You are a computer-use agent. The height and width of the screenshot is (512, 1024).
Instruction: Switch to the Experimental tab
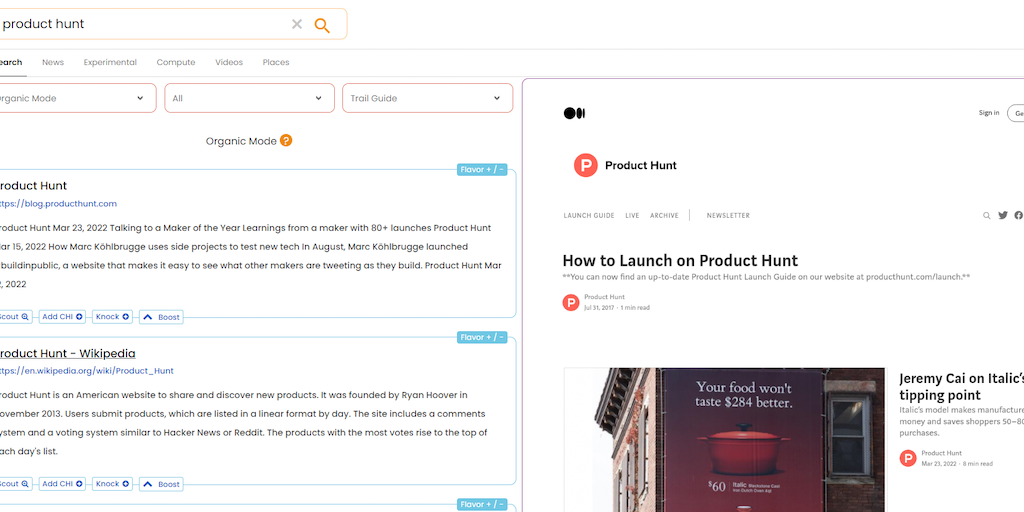[110, 63]
